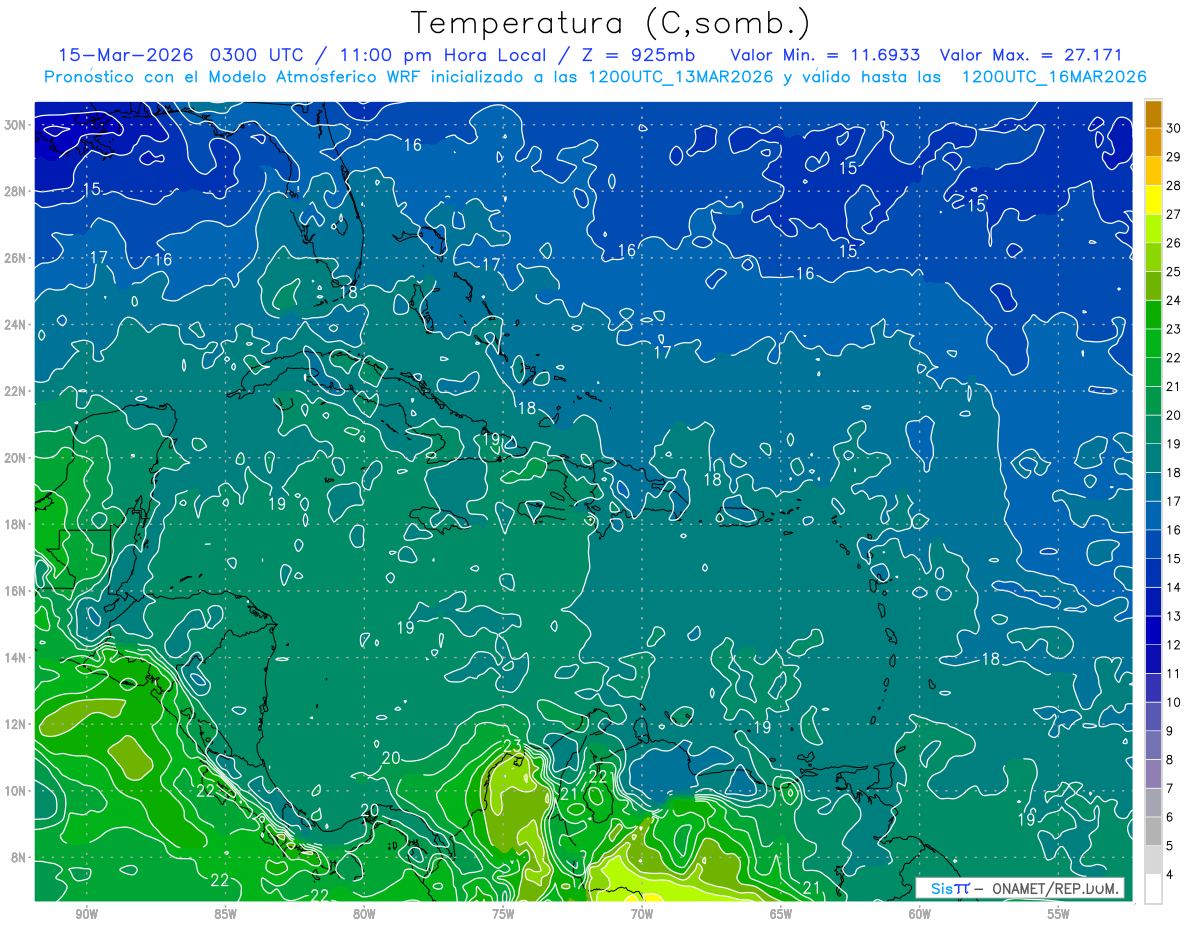Click the 85W longitude axis label
Viewport: 1200px width, 927px height.
225,914
